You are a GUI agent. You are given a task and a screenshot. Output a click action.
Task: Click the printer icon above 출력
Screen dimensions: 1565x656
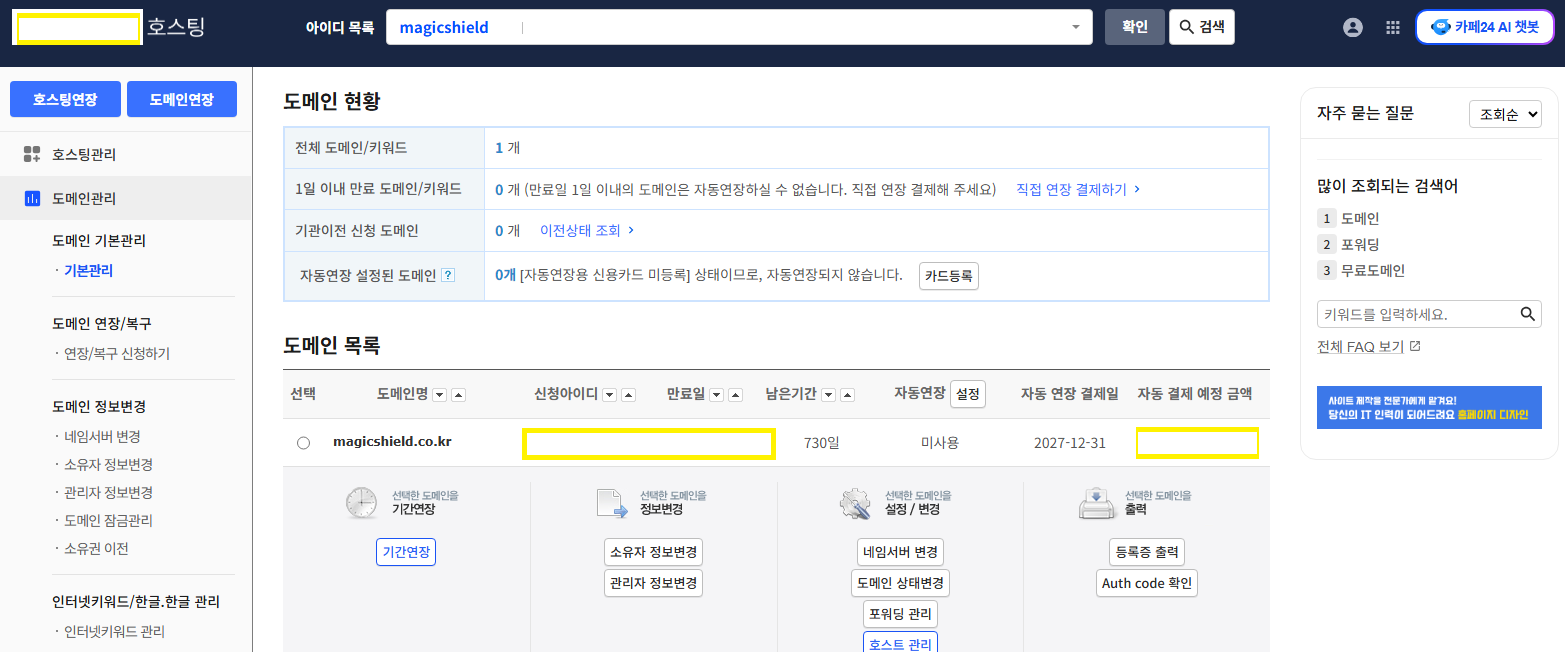tap(1097, 503)
